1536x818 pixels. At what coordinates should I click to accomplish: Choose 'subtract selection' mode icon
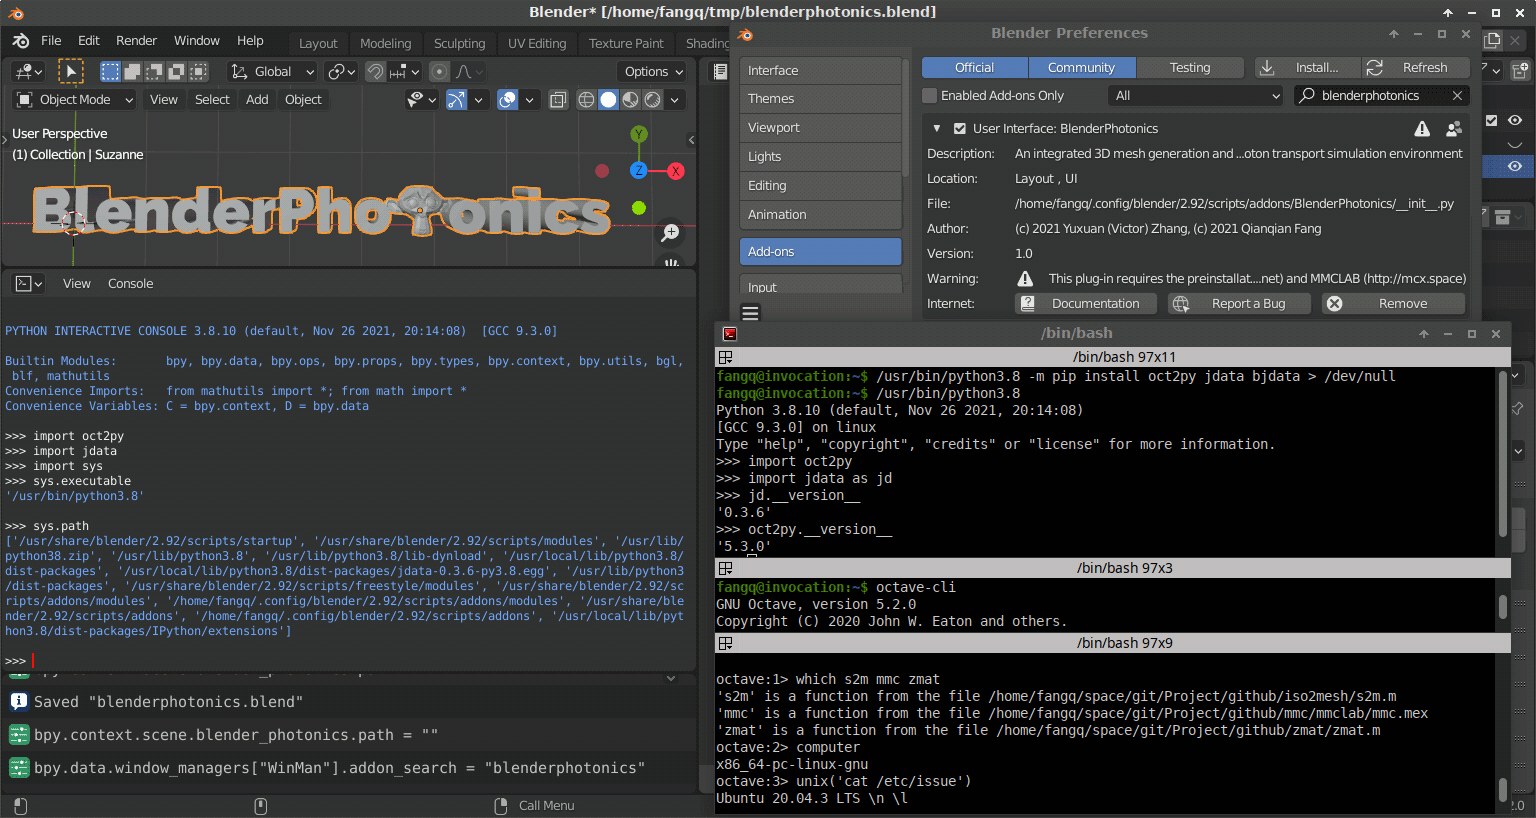[154, 72]
